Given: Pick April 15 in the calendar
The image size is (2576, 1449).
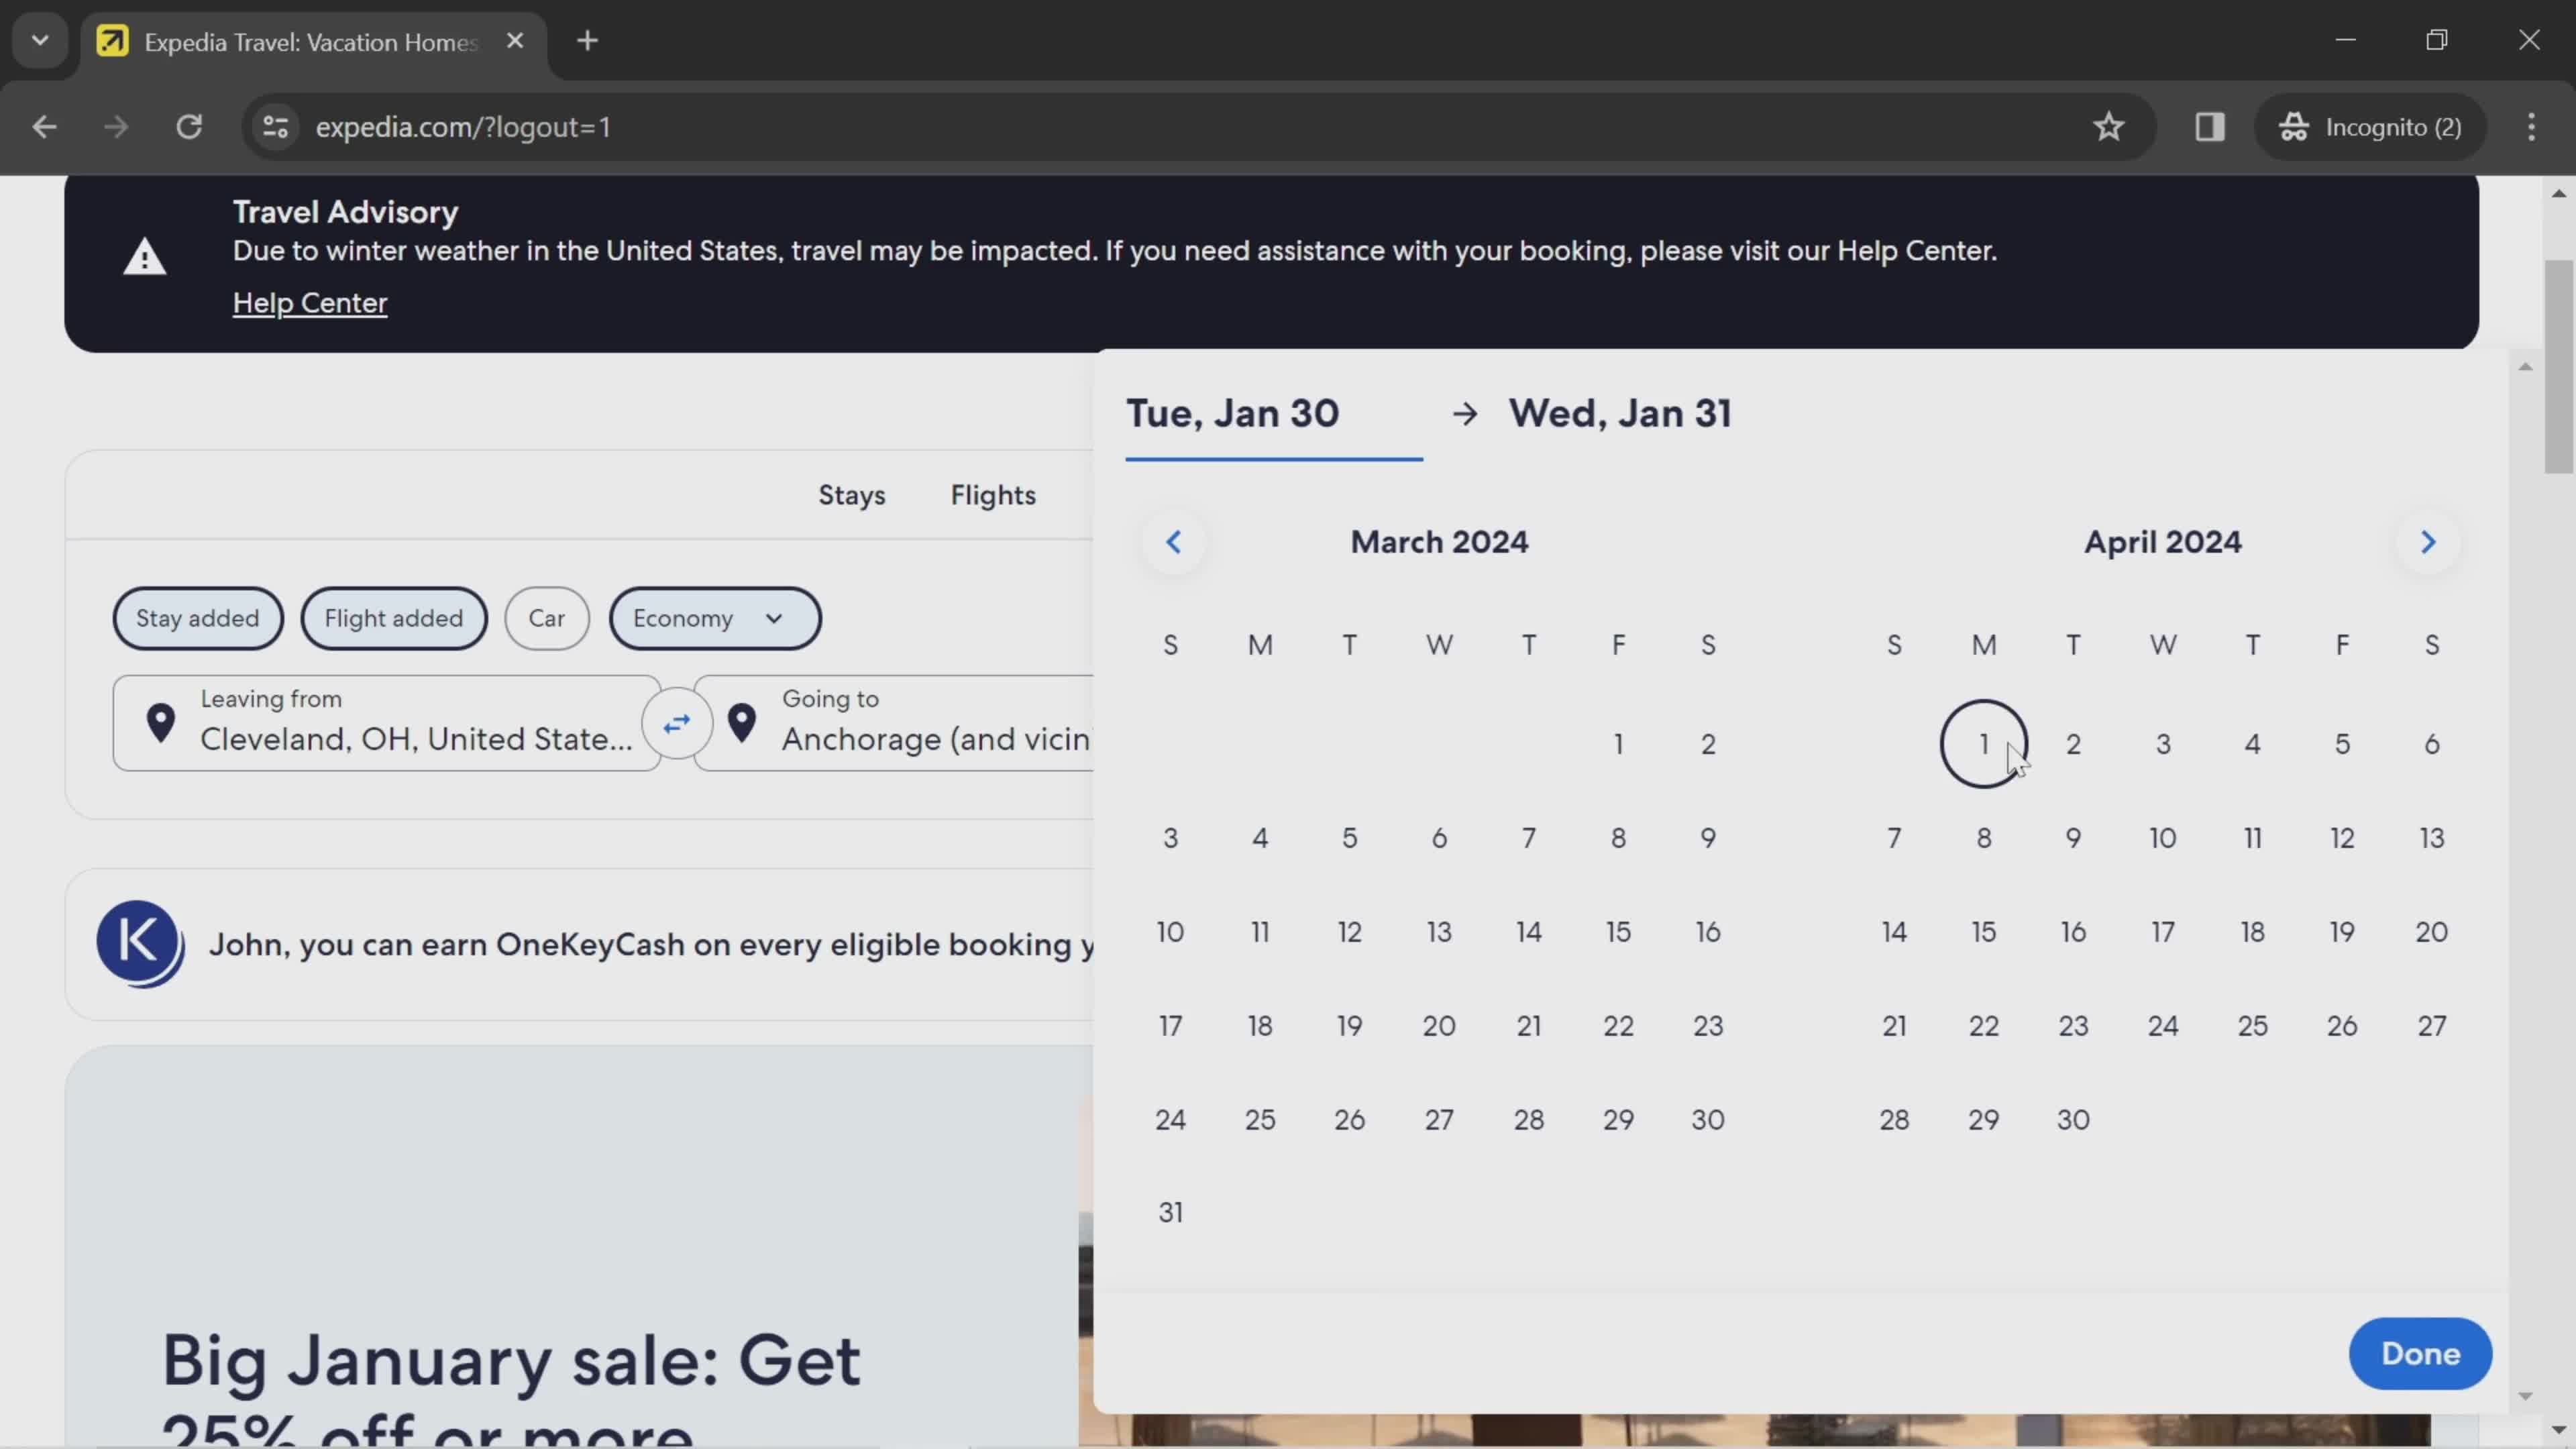Looking at the screenshot, I should (x=1984, y=932).
